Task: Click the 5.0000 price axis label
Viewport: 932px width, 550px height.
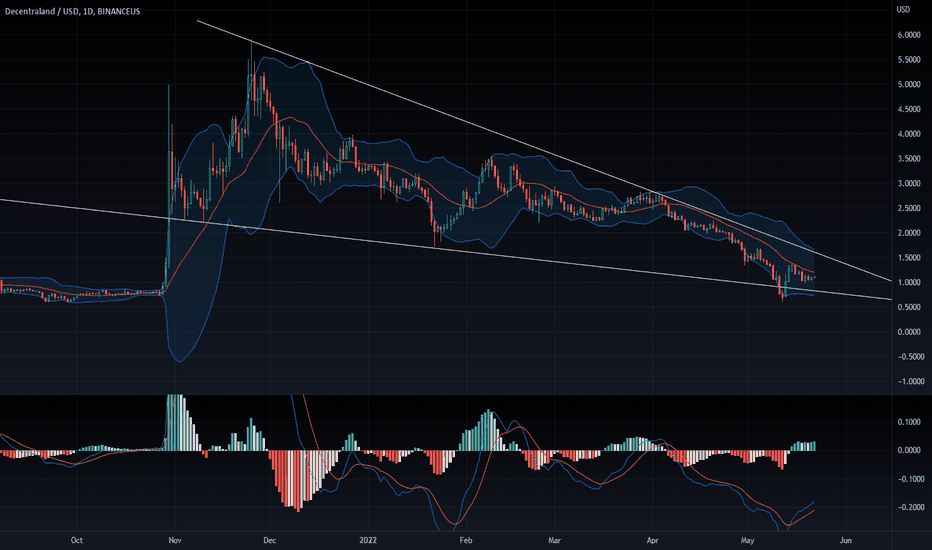Action: coord(909,84)
